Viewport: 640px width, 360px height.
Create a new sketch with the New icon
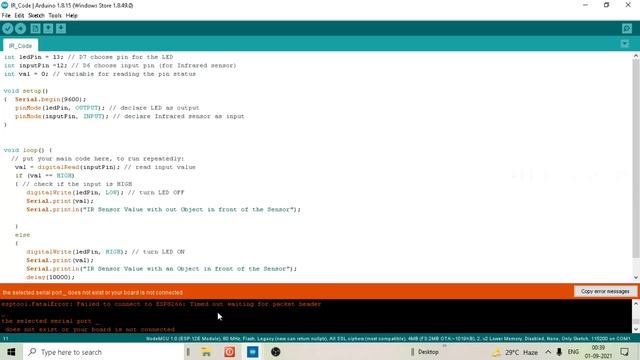coord(36,29)
